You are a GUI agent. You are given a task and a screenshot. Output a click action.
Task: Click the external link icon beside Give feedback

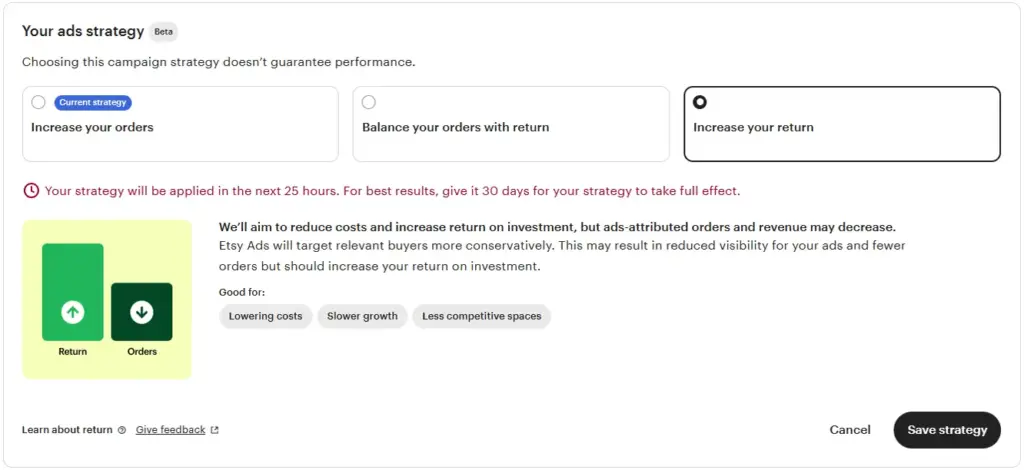215,430
